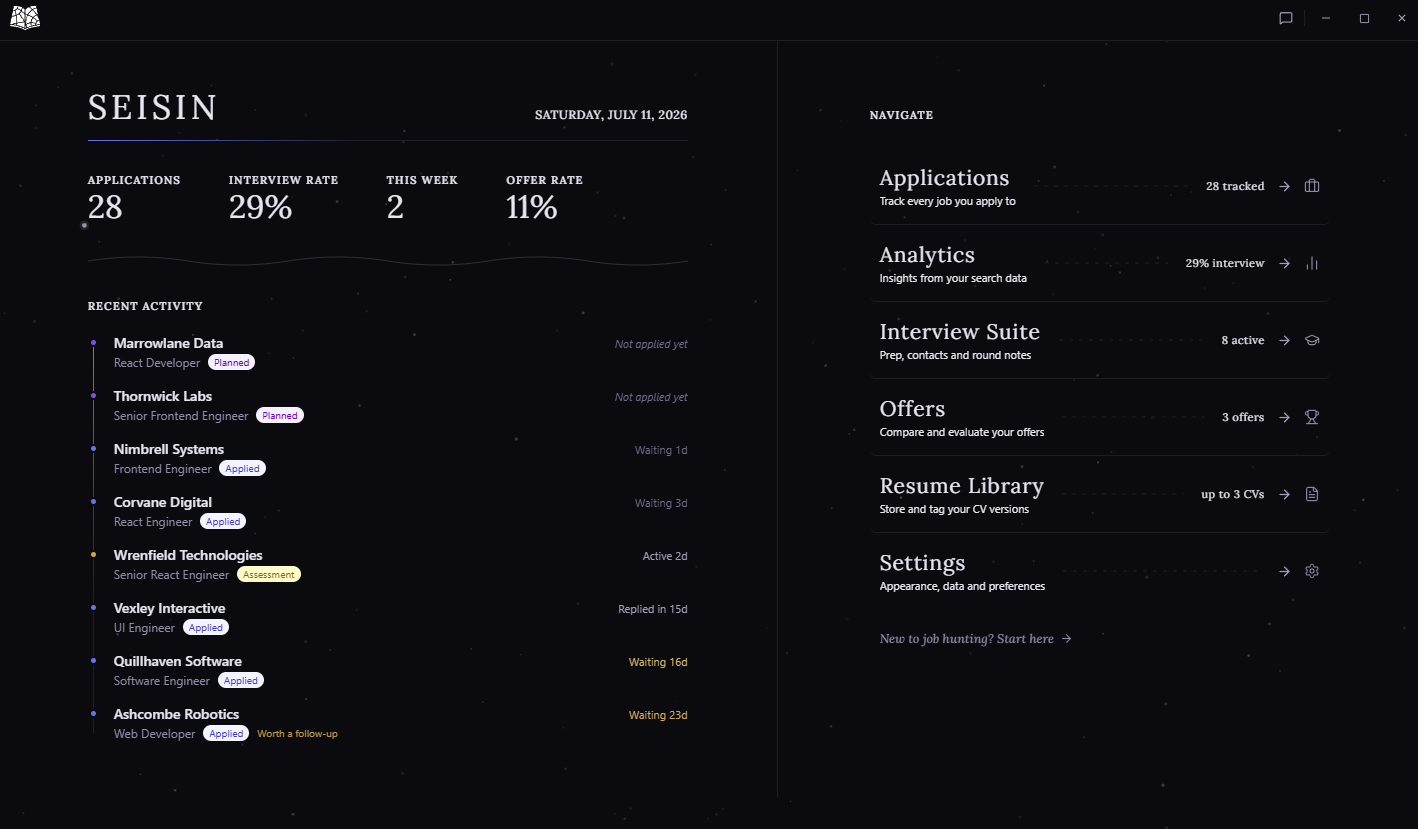Click the briefcase icon beside Applications
The image size is (1418, 829).
tap(1312, 186)
